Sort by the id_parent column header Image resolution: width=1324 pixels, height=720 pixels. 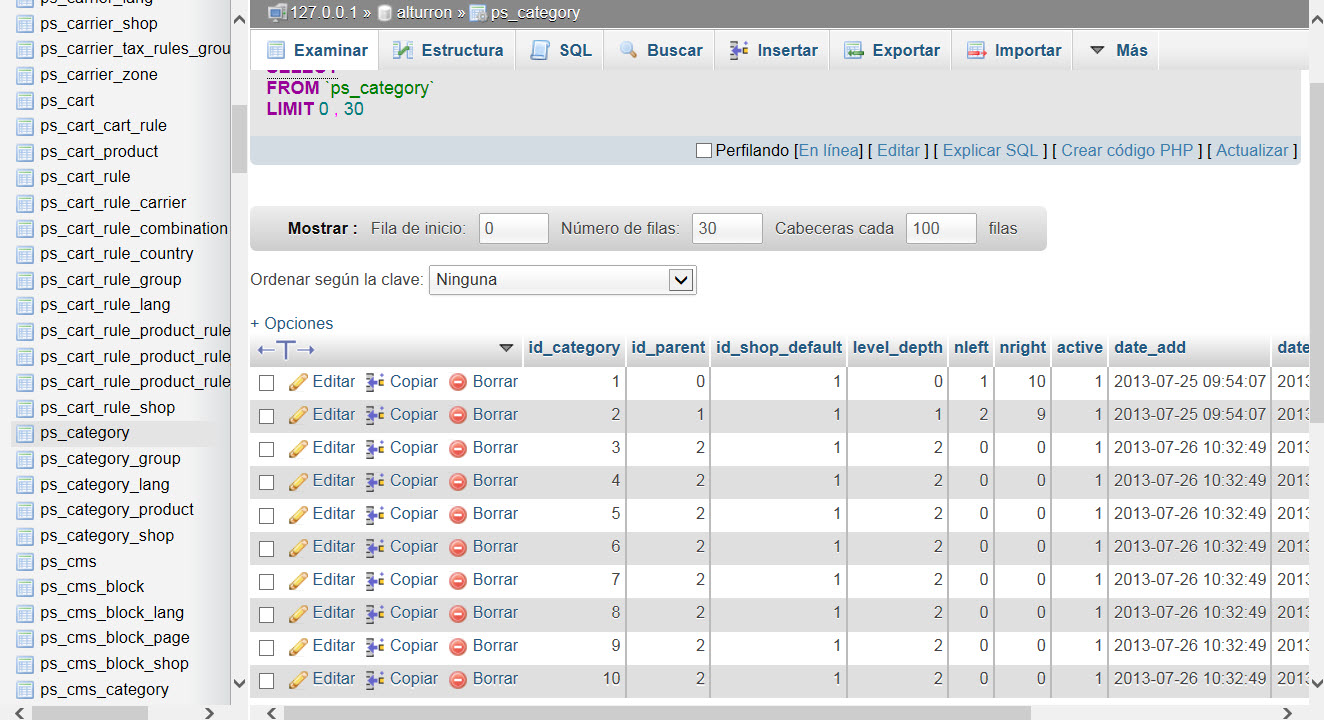point(669,348)
